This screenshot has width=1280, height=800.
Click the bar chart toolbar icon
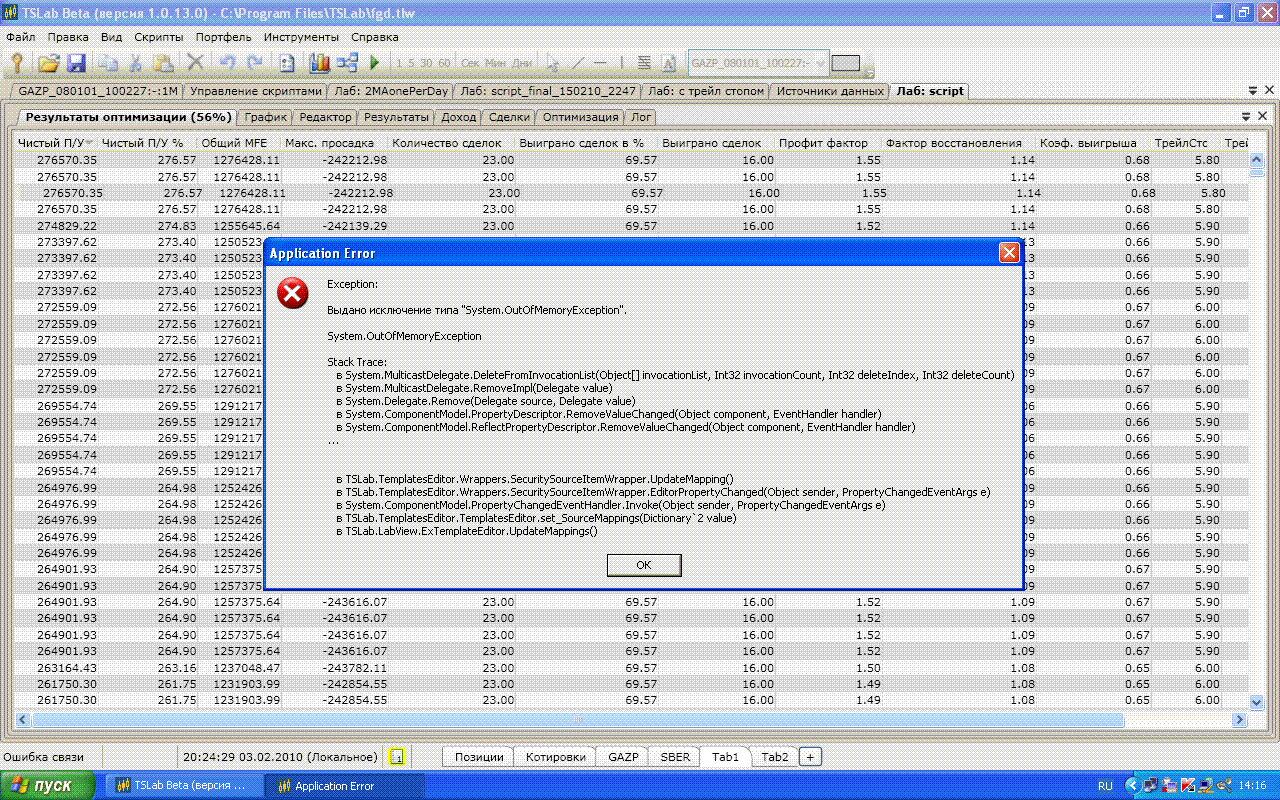319,63
